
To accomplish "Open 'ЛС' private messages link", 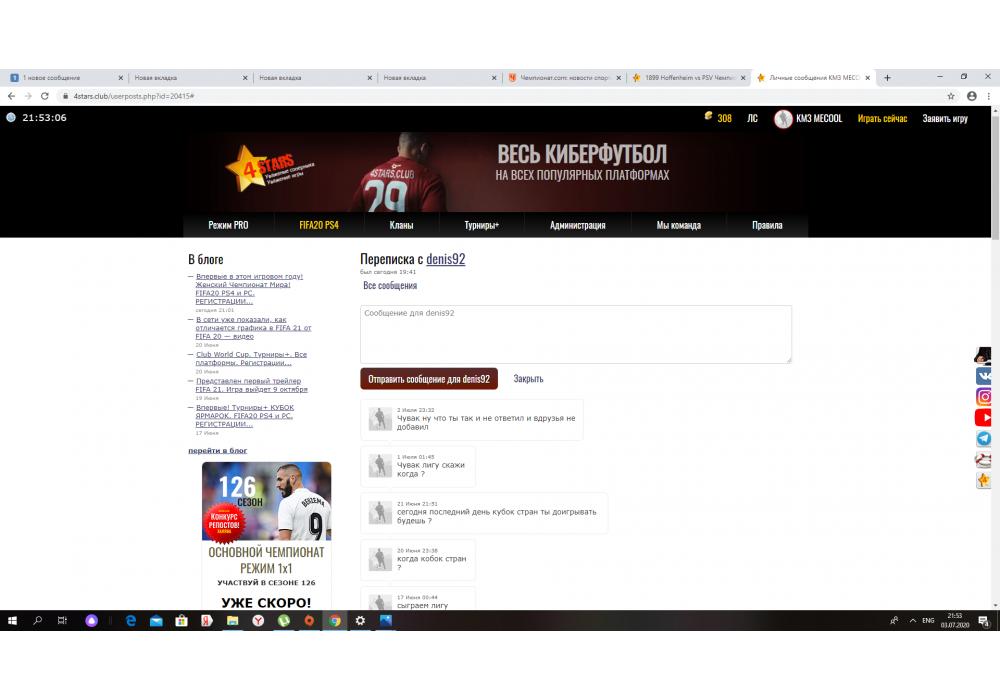I will pyautogui.click(x=753, y=119).
